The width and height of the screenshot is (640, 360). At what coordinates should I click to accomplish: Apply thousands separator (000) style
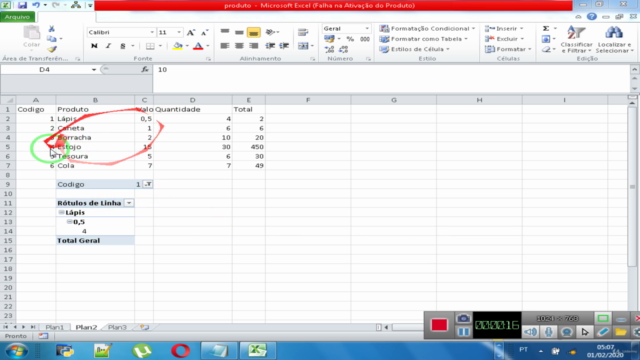364,39
